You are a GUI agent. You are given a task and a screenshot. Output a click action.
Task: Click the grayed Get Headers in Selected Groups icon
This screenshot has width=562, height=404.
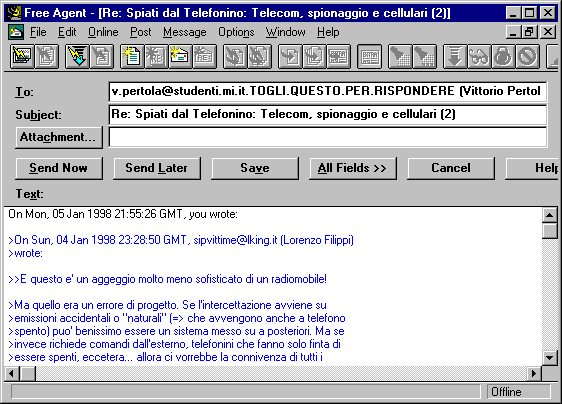point(47,56)
